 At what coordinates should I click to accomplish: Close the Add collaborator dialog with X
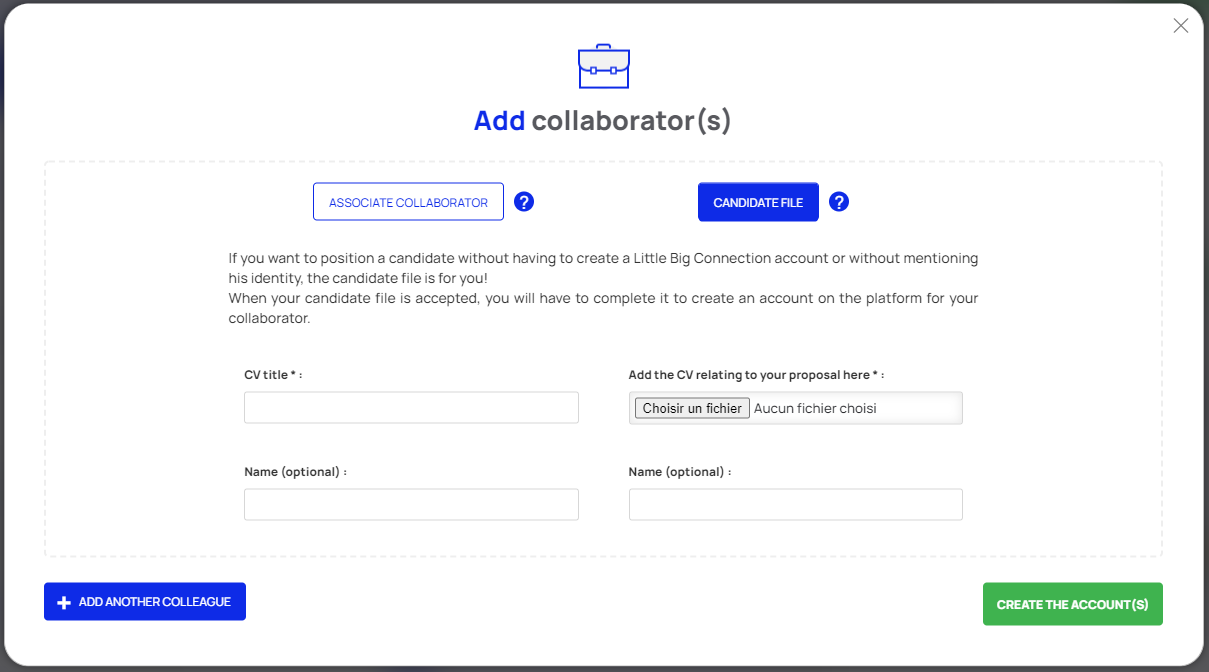1181,26
